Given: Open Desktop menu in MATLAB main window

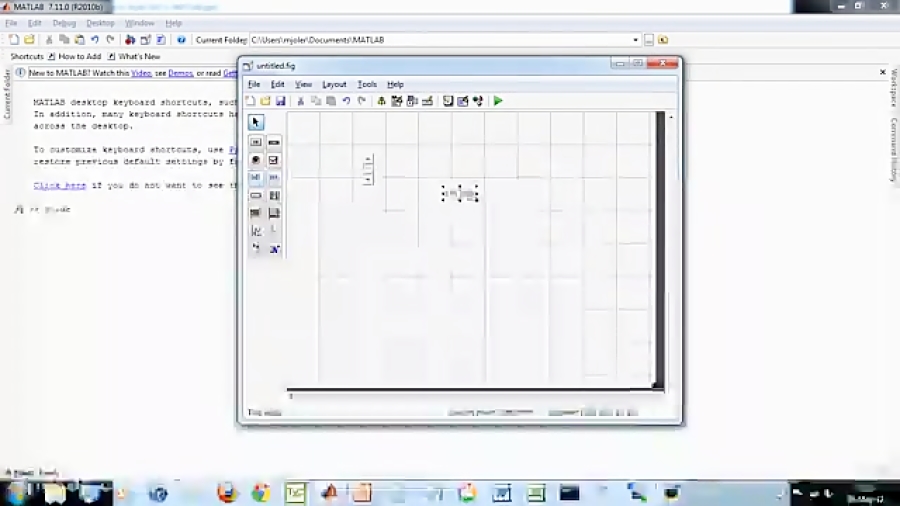Looking at the screenshot, I should [x=100, y=23].
